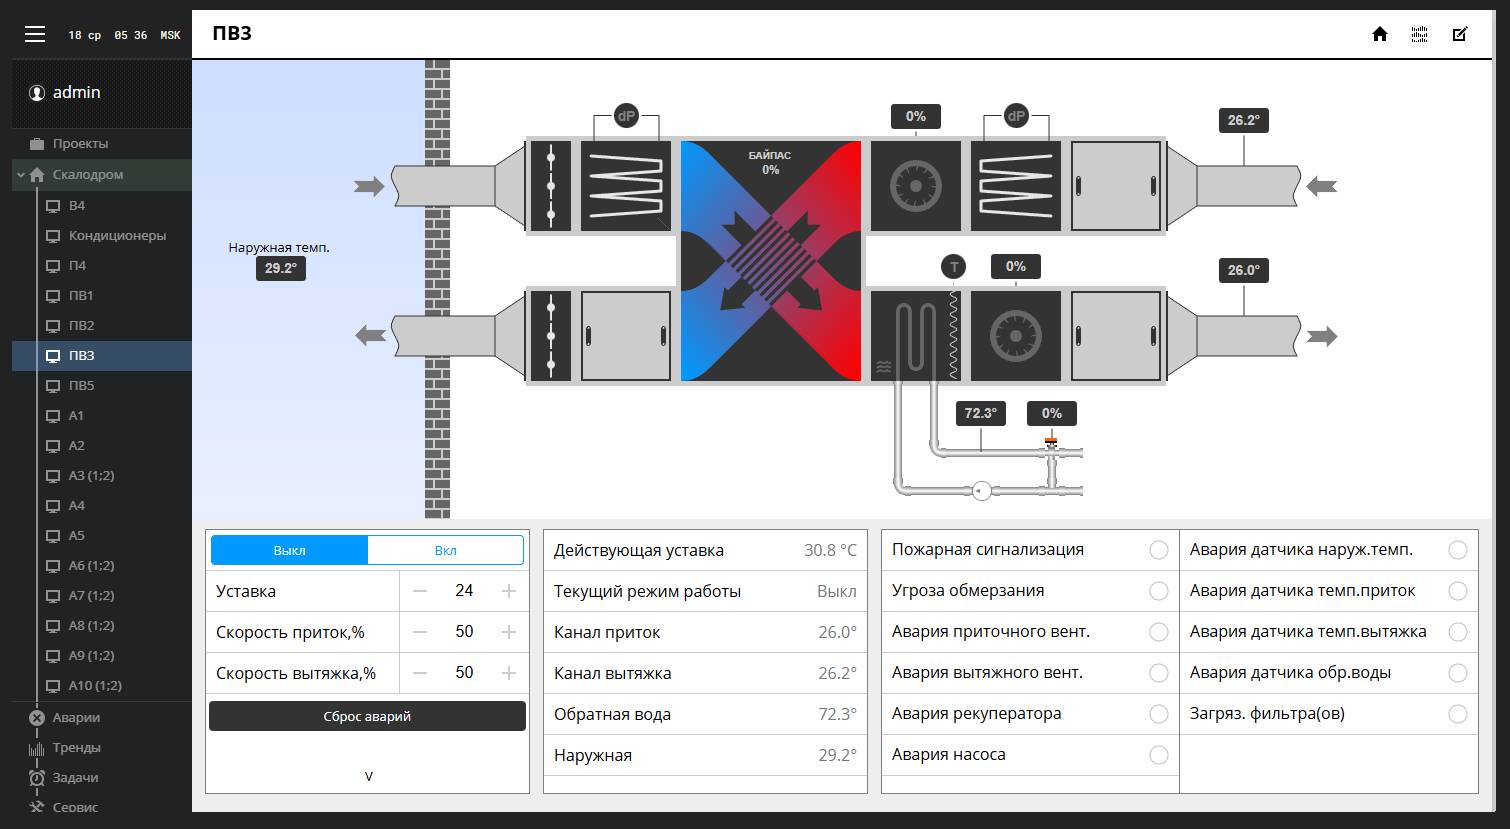Decrease Скорость приток with minus button
Viewport: 1510px width, 829px height.
(x=420, y=632)
